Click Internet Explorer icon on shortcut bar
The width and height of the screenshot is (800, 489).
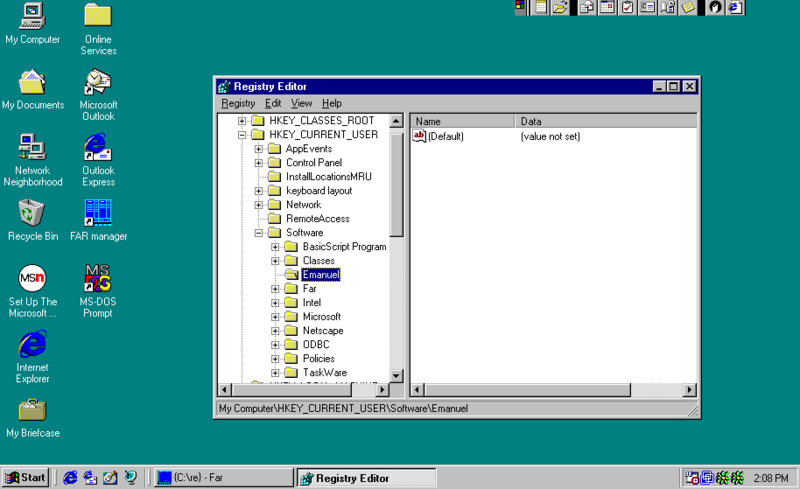pyautogui.click(x=735, y=7)
